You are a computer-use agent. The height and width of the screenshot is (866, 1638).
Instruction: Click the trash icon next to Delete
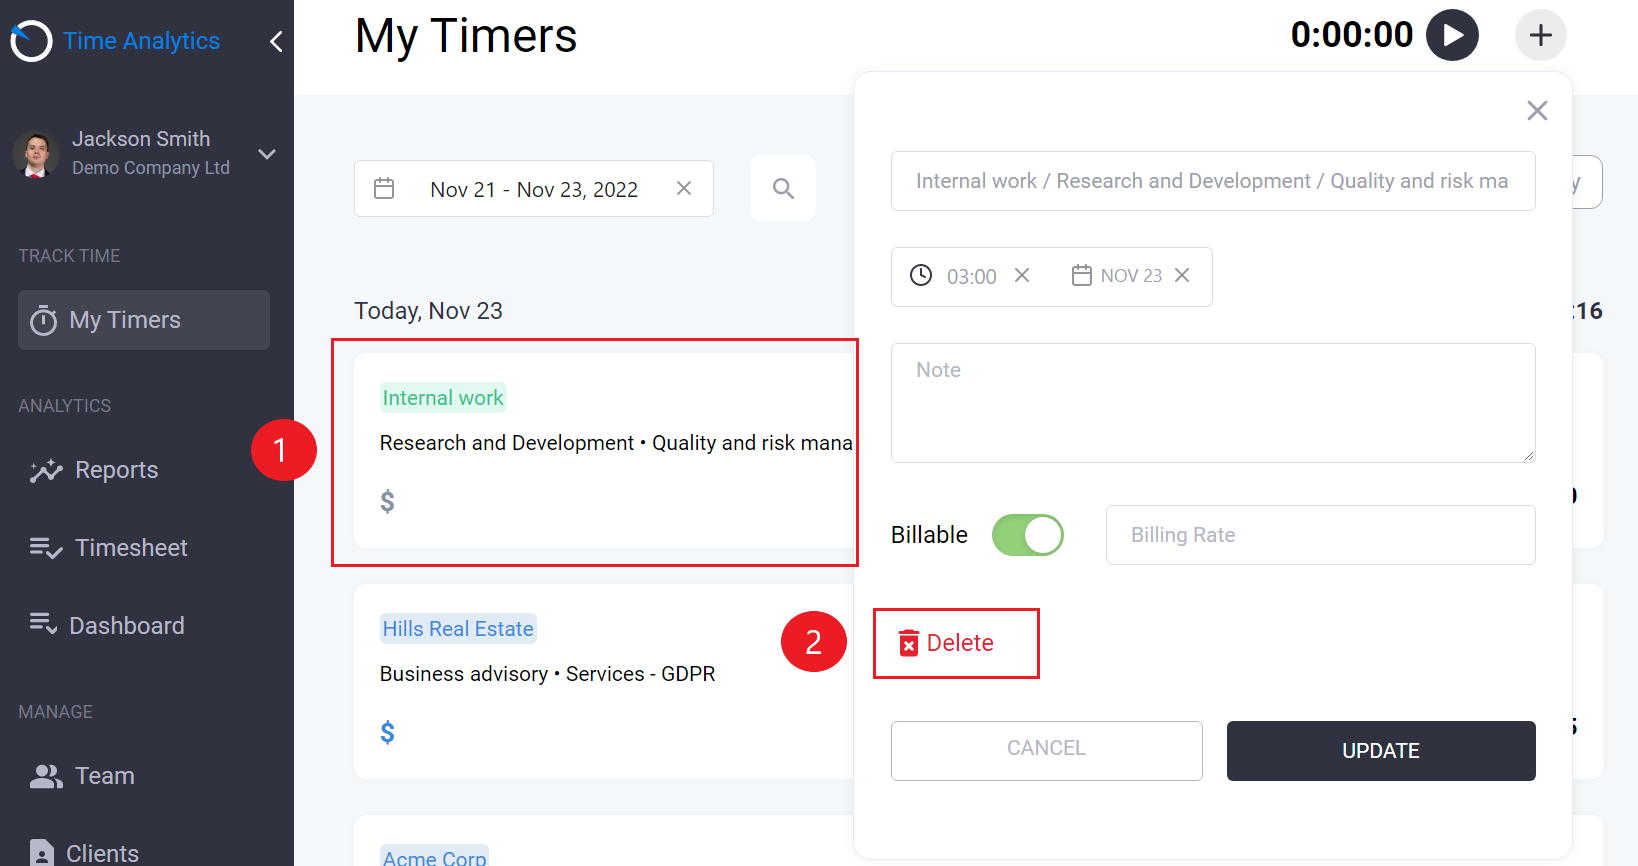(x=908, y=643)
